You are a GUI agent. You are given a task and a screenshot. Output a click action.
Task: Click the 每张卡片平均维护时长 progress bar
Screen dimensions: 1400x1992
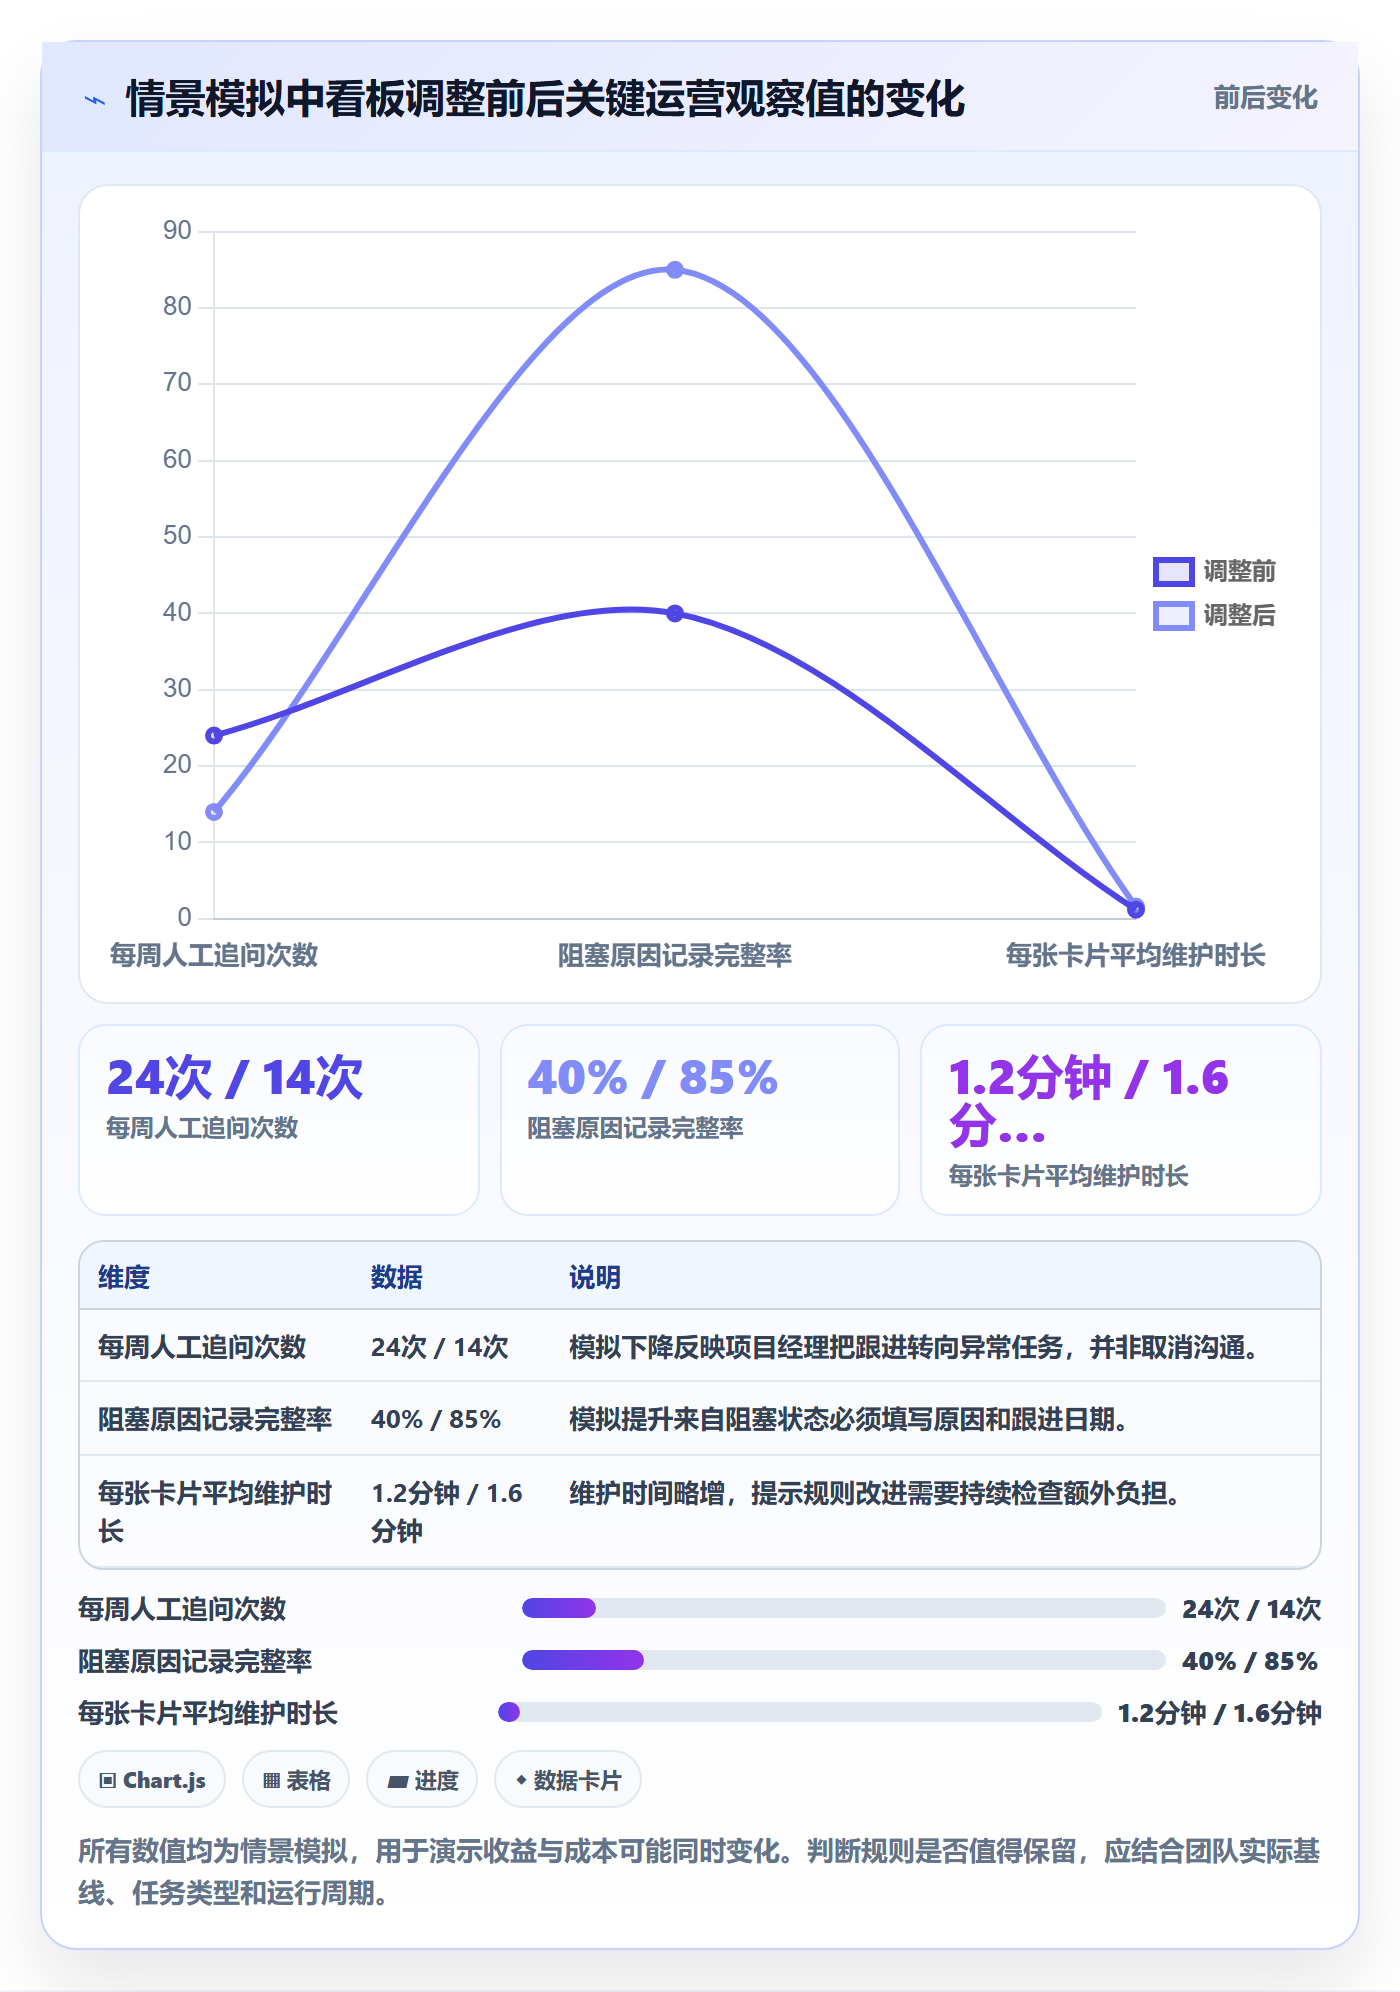[x=800, y=1712]
